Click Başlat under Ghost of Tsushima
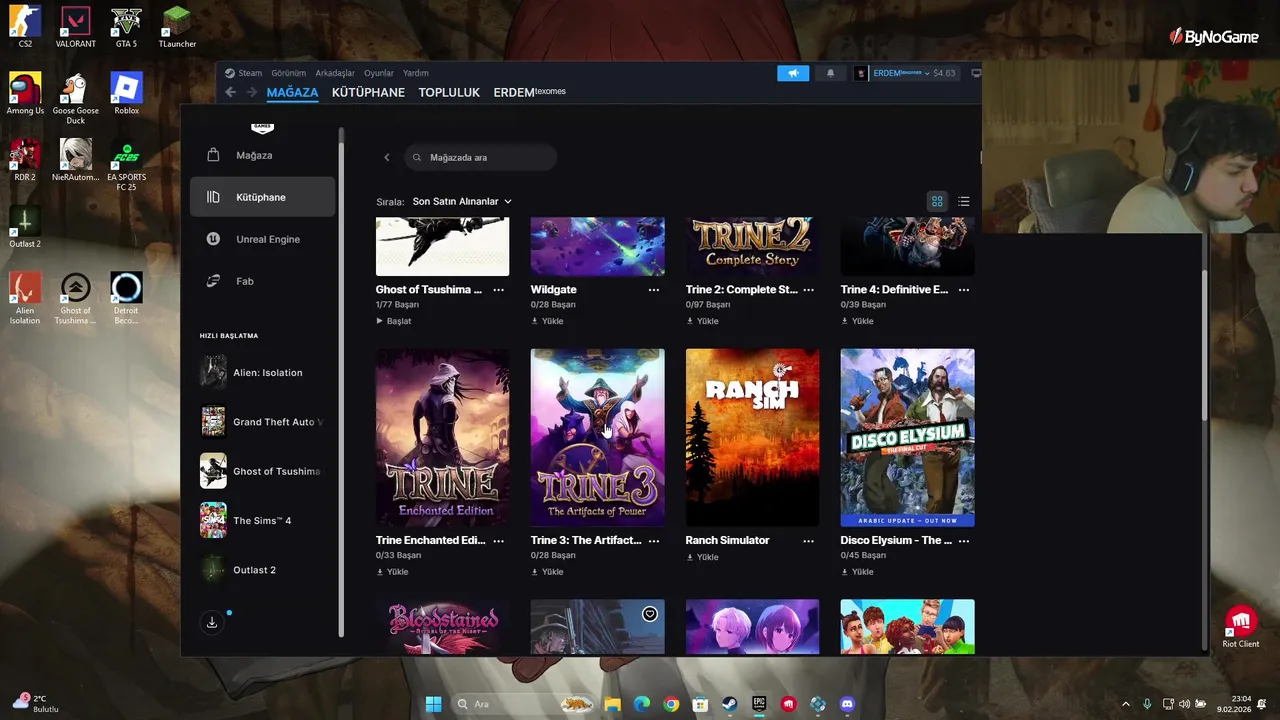This screenshot has width=1280, height=720. (x=394, y=321)
